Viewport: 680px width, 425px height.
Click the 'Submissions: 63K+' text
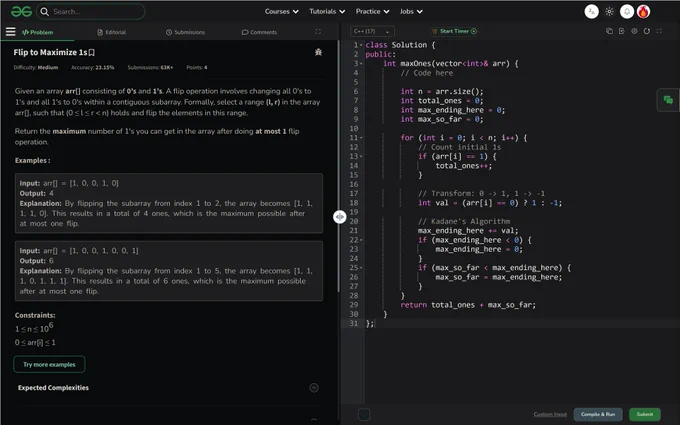(x=150, y=67)
